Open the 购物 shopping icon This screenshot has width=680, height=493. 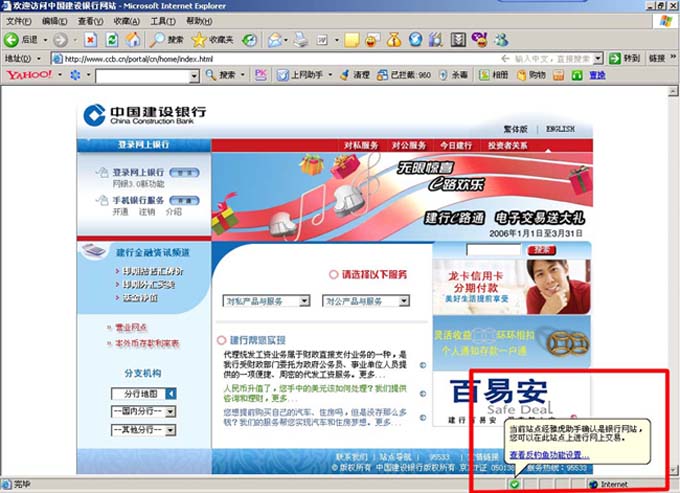point(521,75)
